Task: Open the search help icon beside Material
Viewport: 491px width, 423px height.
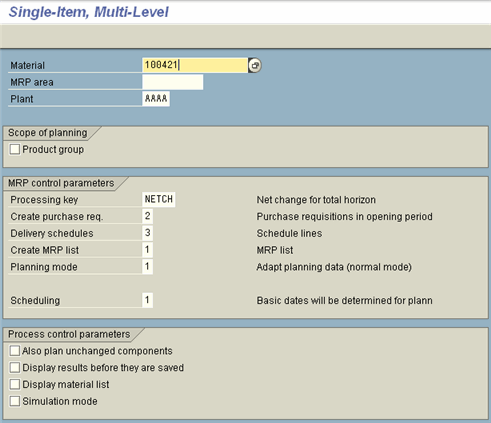Action: click(255, 65)
